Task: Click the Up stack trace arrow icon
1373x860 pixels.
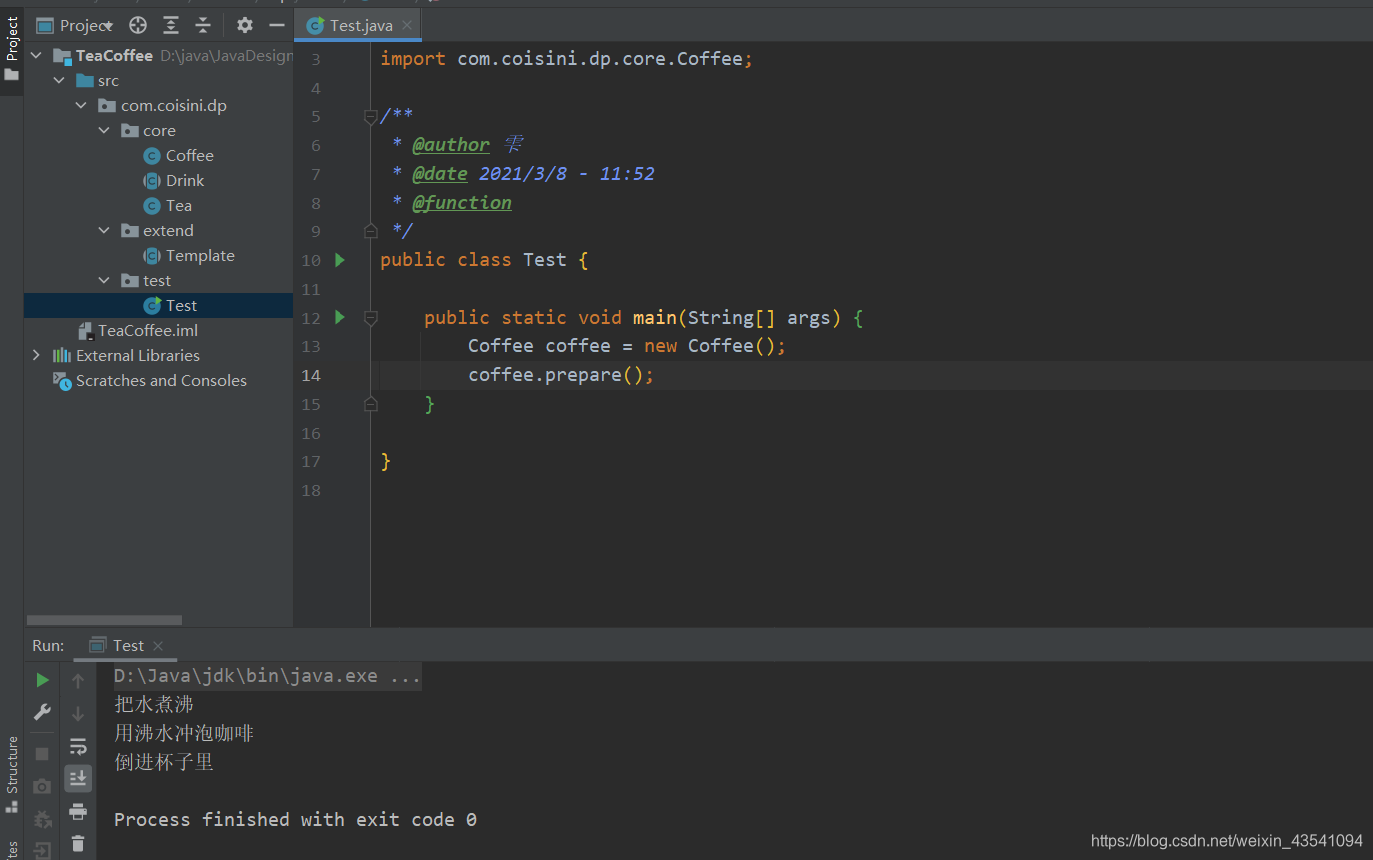Action: [x=78, y=681]
